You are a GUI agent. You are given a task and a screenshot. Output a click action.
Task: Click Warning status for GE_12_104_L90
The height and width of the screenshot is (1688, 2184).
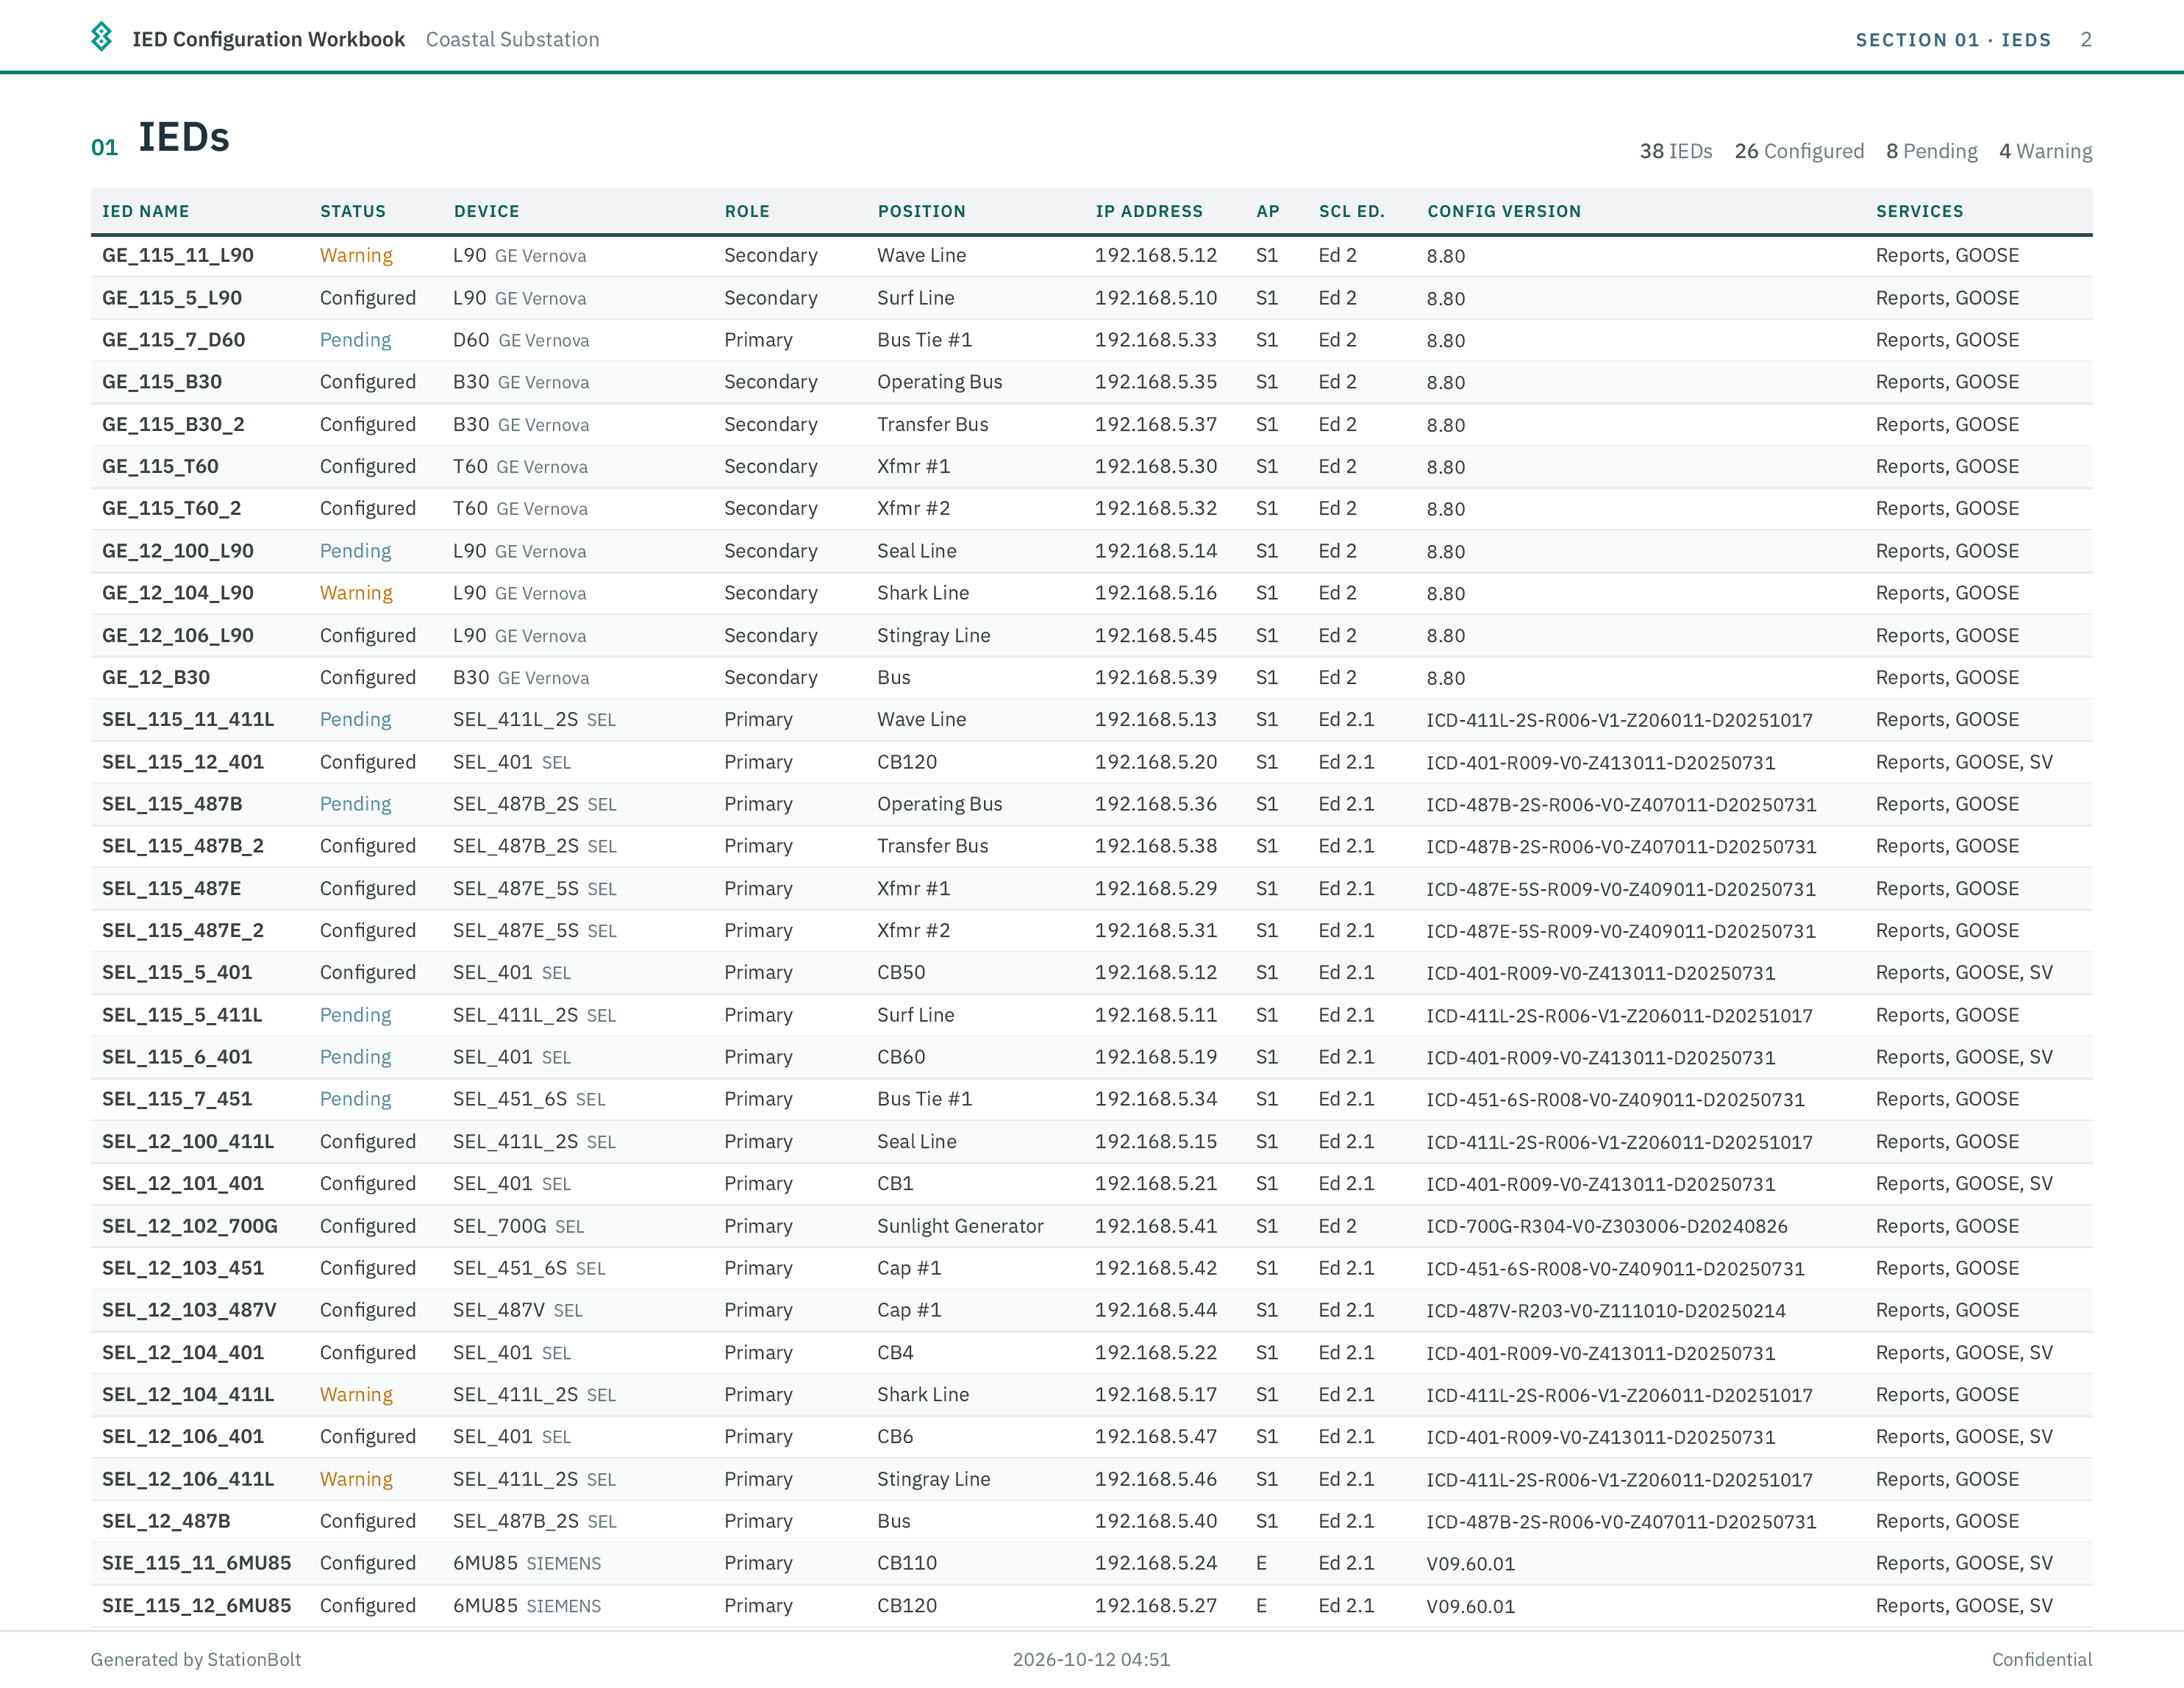(x=356, y=593)
